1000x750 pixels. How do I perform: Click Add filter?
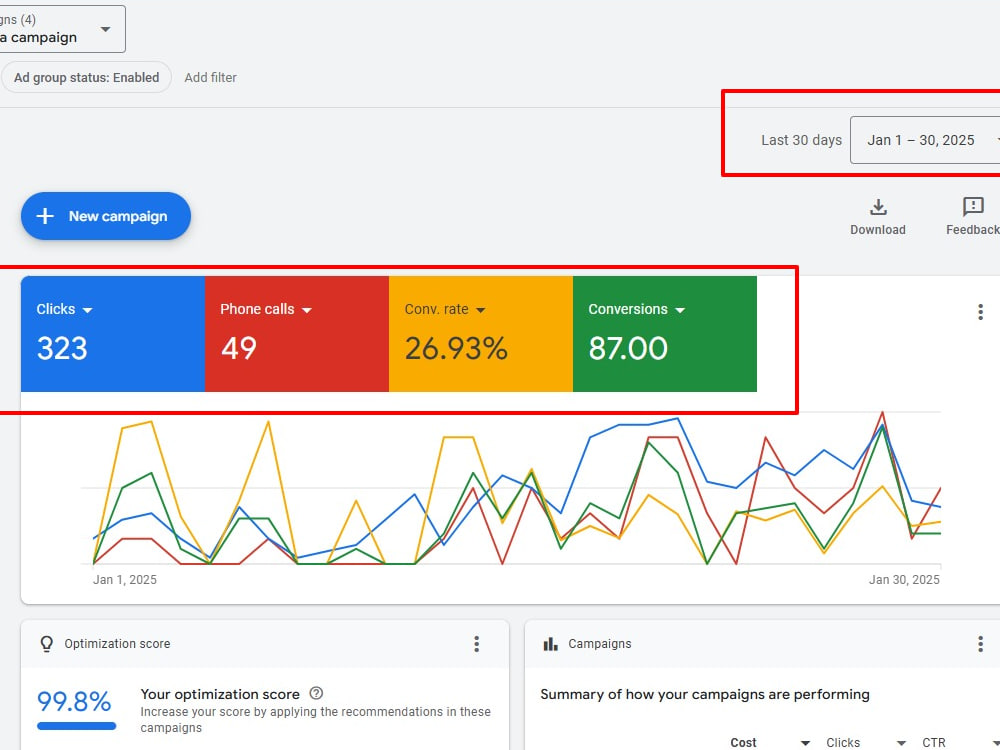pyautogui.click(x=210, y=77)
